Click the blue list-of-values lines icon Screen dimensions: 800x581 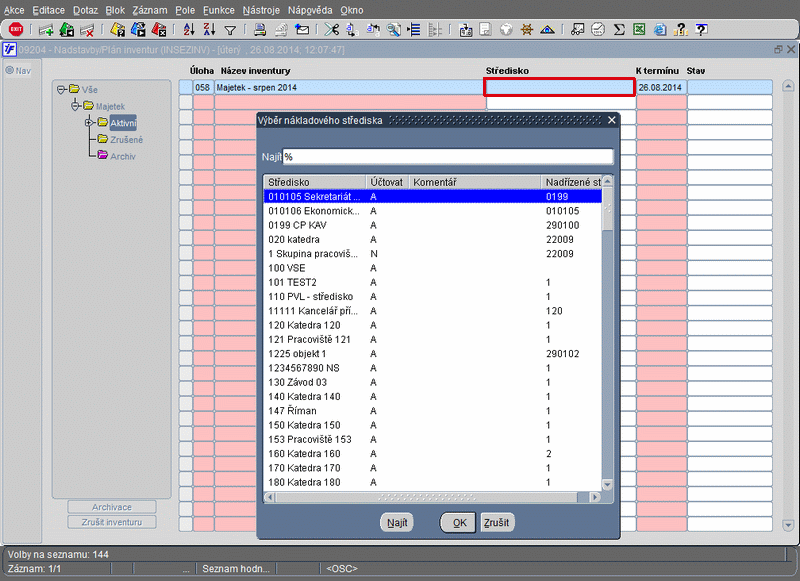point(414,30)
